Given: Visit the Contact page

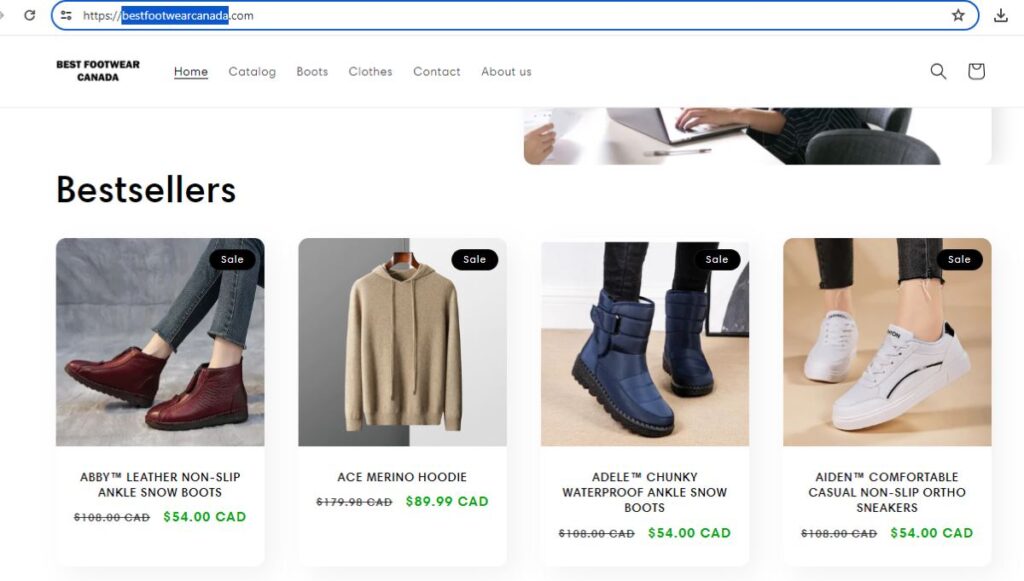Looking at the screenshot, I should tap(436, 71).
